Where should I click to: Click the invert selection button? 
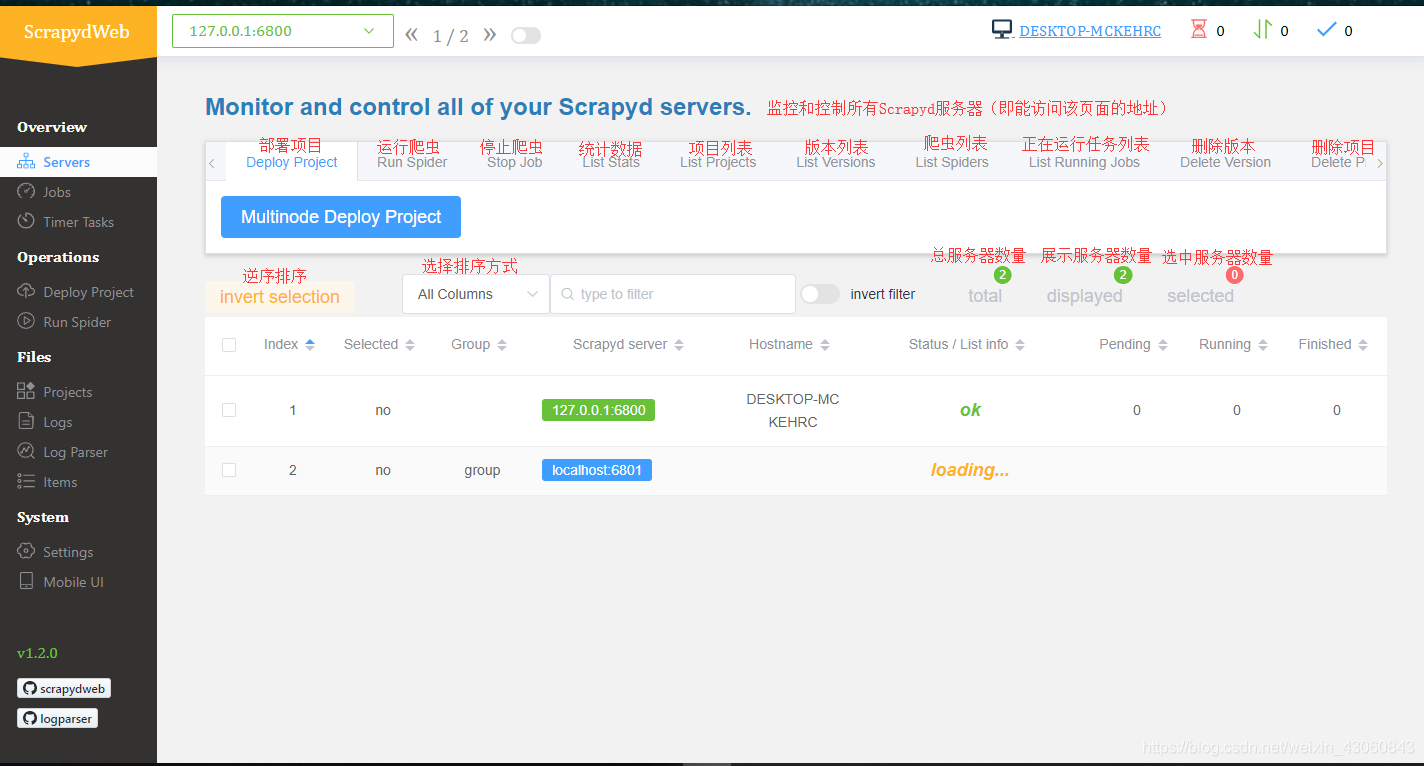point(280,297)
